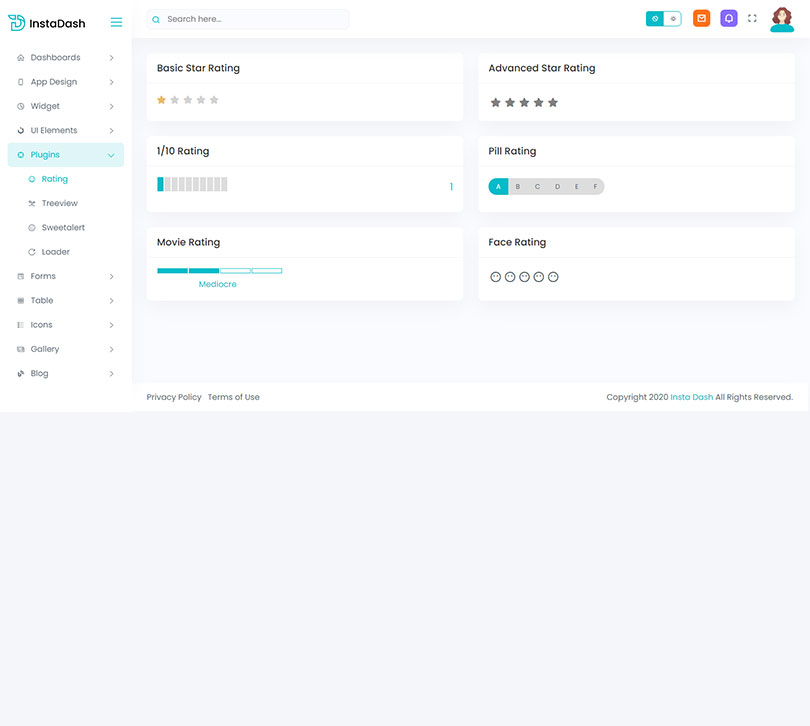810x726 pixels.
Task: Expand the UI Elements section
Action: 65,131
